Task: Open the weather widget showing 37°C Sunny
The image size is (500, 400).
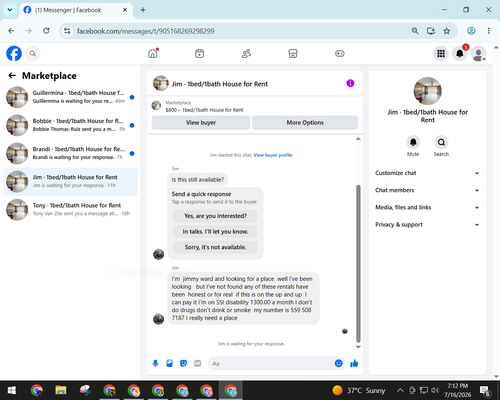Action: click(359, 390)
